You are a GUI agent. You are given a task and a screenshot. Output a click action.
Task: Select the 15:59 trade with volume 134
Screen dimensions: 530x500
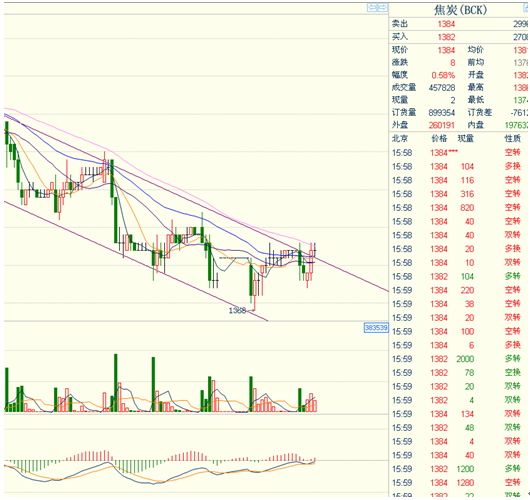tap(458, 414)
